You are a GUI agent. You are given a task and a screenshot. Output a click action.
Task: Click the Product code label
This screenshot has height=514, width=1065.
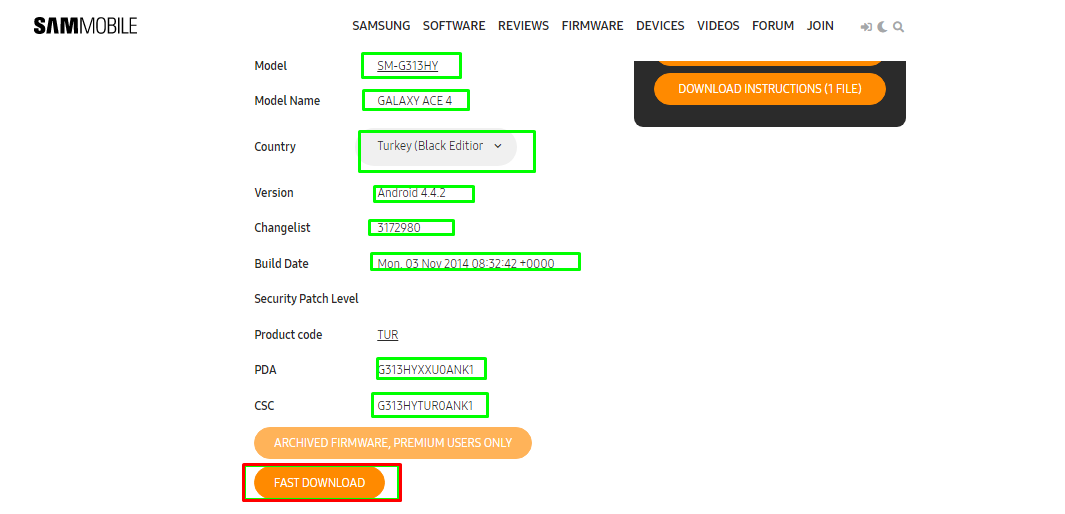coord(288,335)
